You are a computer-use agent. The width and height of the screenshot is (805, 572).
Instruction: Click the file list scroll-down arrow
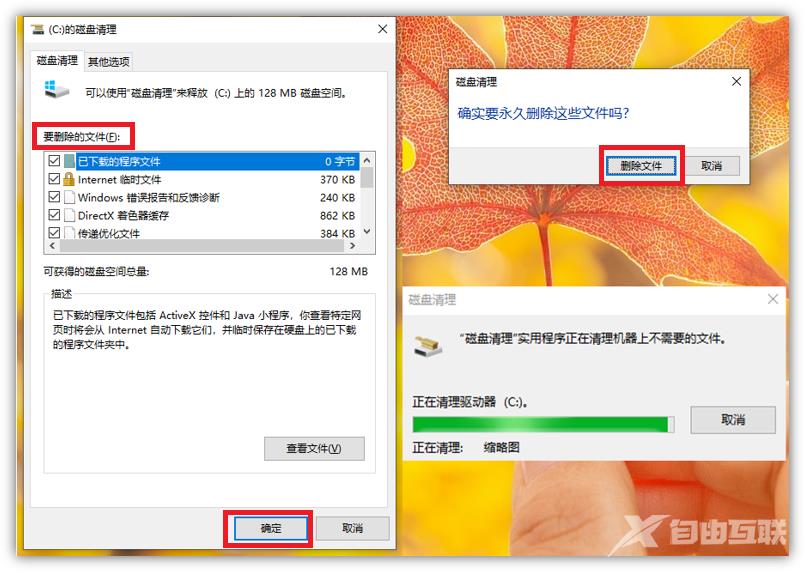(367, 232)
